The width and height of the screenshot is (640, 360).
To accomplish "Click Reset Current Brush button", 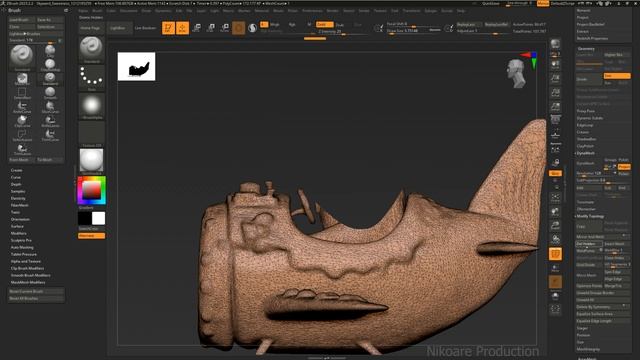I will (36, 291).
